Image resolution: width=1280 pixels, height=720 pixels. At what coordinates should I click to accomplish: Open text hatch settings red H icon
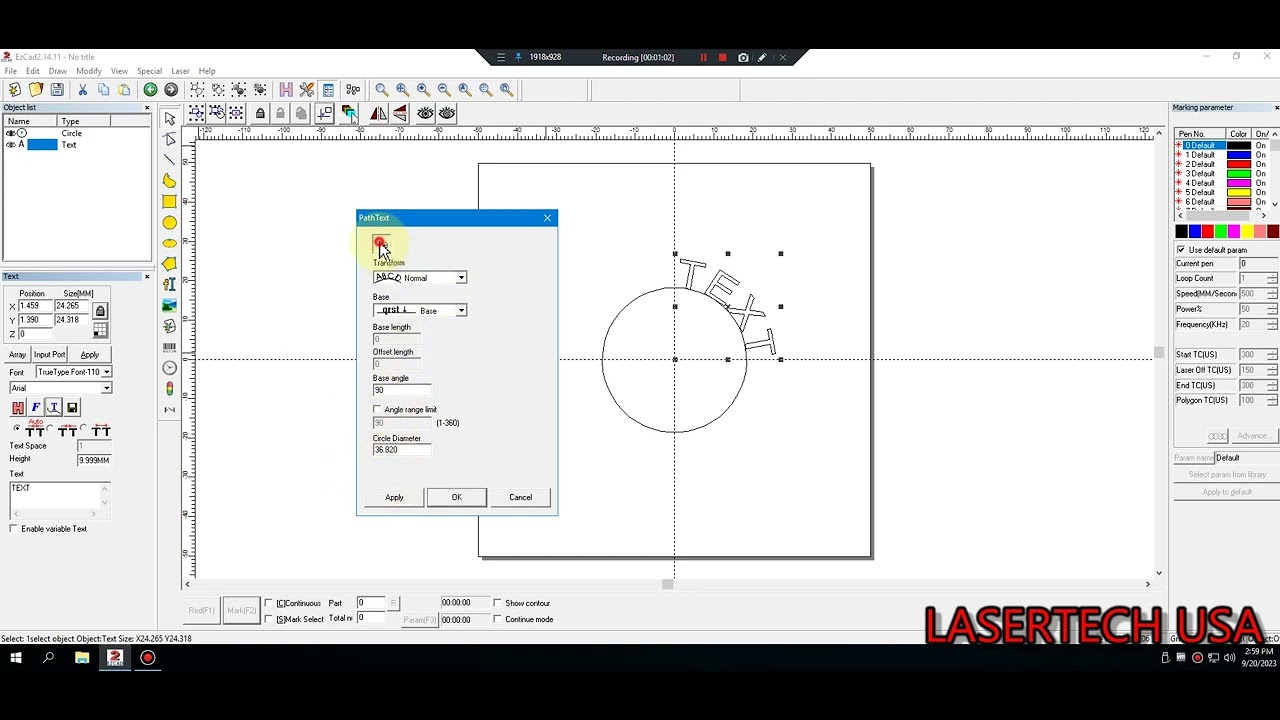pos(18,407)
